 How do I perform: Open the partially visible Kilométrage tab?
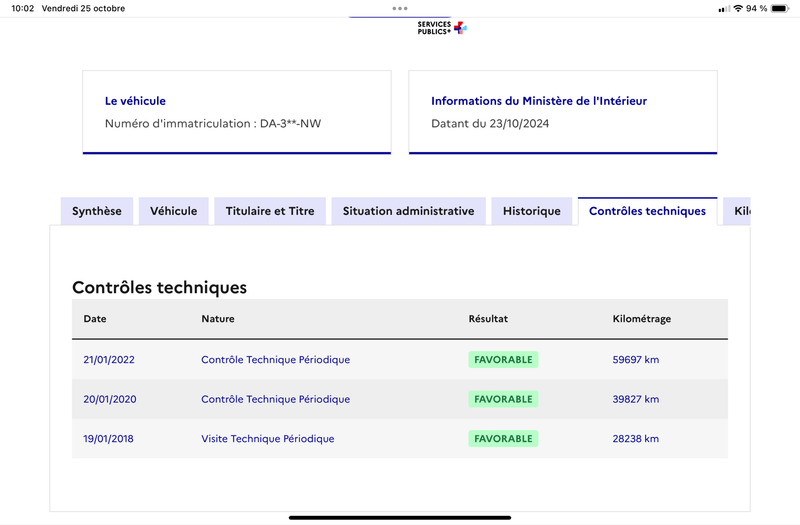coord(737,211)
